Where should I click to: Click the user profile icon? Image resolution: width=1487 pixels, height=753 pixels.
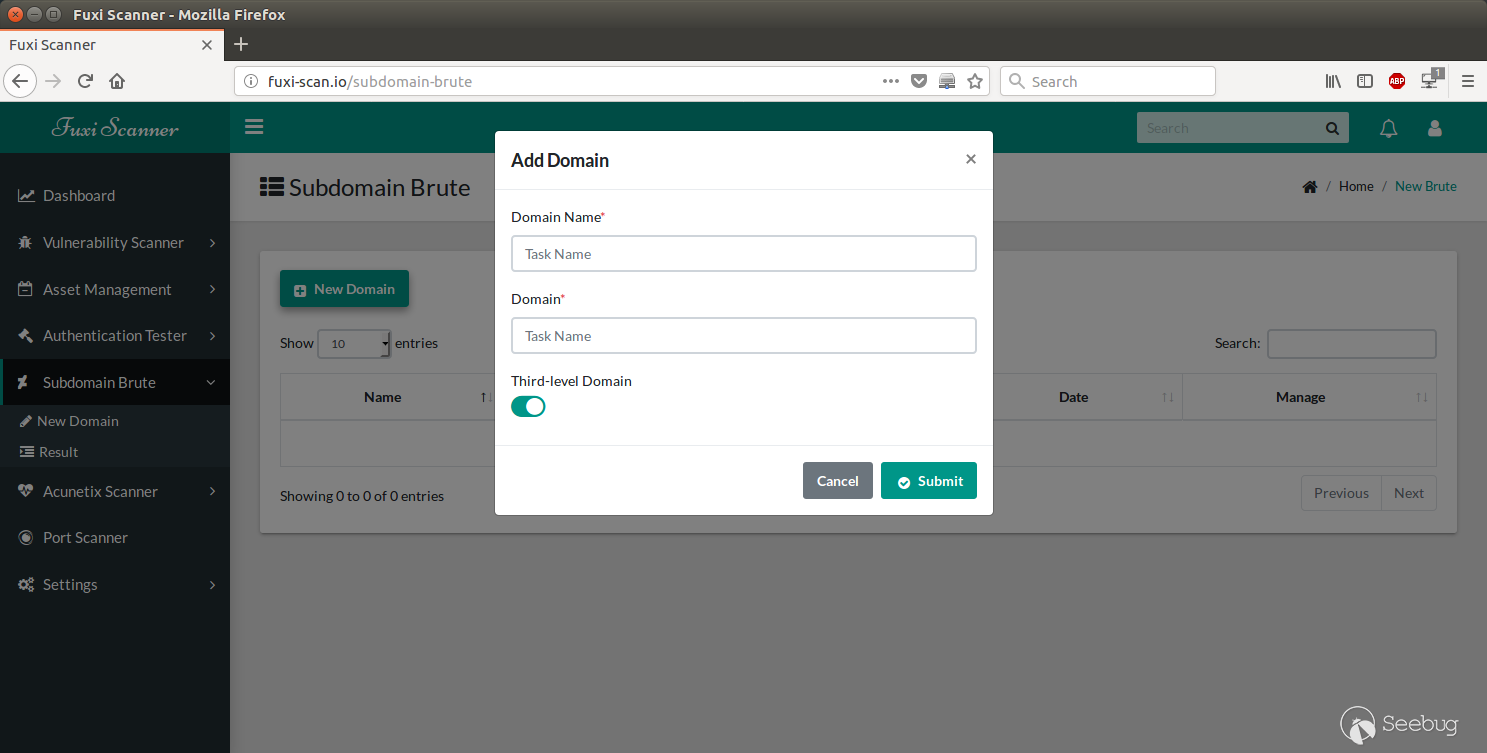[x=1435, y=128]
